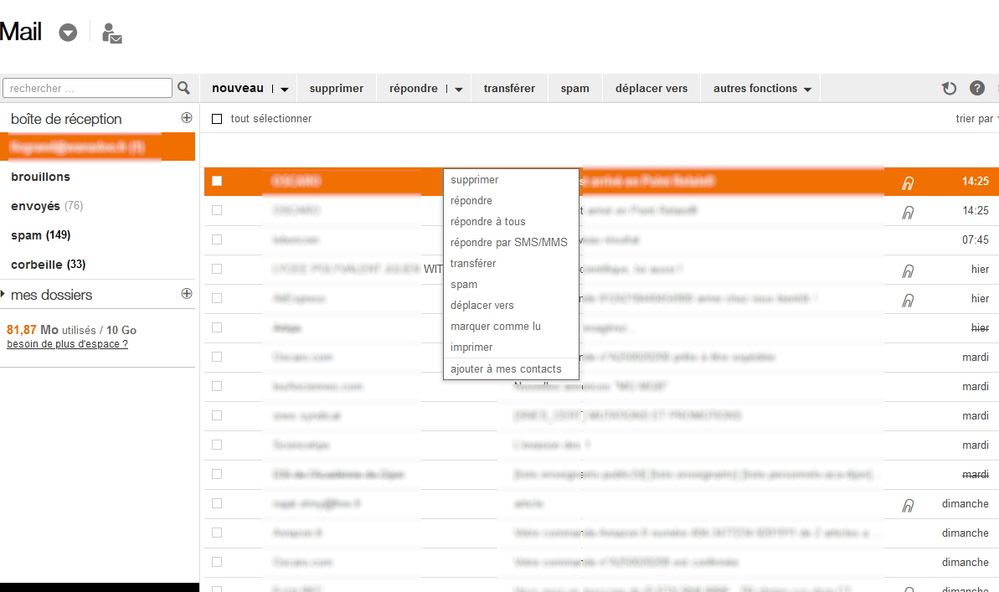The width and height of the screenshot is (999, 592).
Task: Click plus icon beside mes dossiers
Action: point(187,293)
